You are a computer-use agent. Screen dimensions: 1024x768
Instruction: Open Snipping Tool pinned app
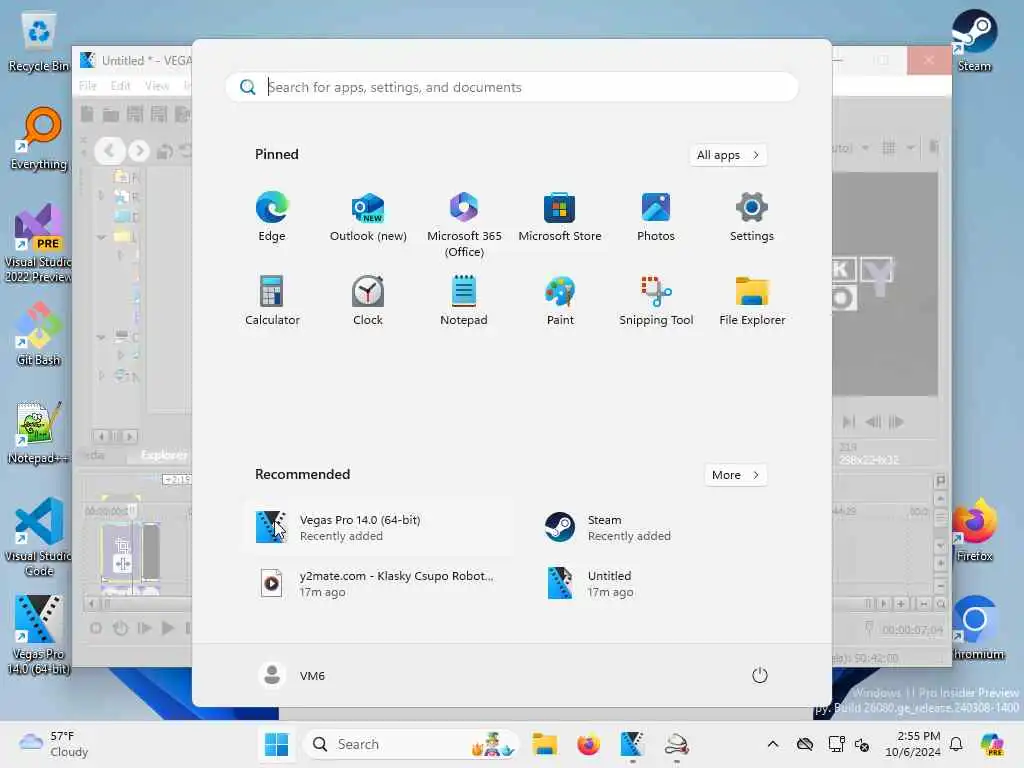click(656, 301)
